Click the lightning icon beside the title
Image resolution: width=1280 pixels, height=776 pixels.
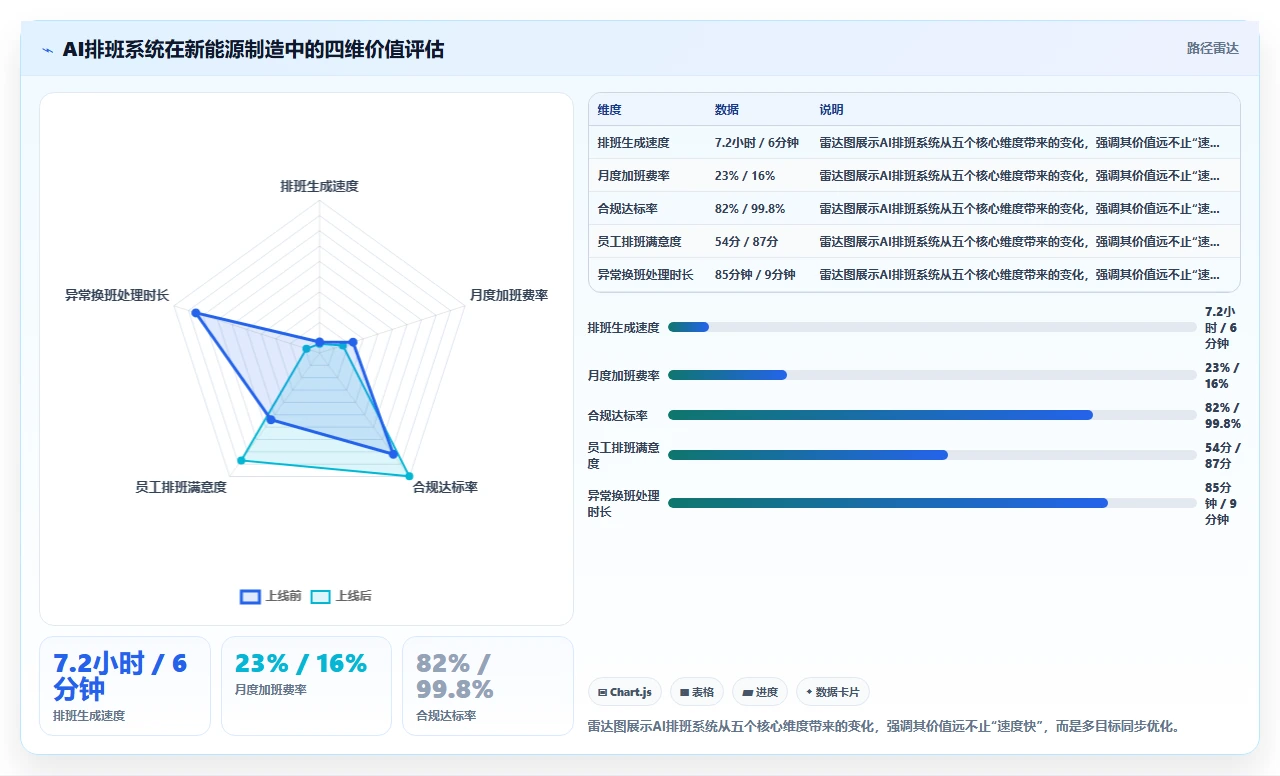[x=48, y=50]
